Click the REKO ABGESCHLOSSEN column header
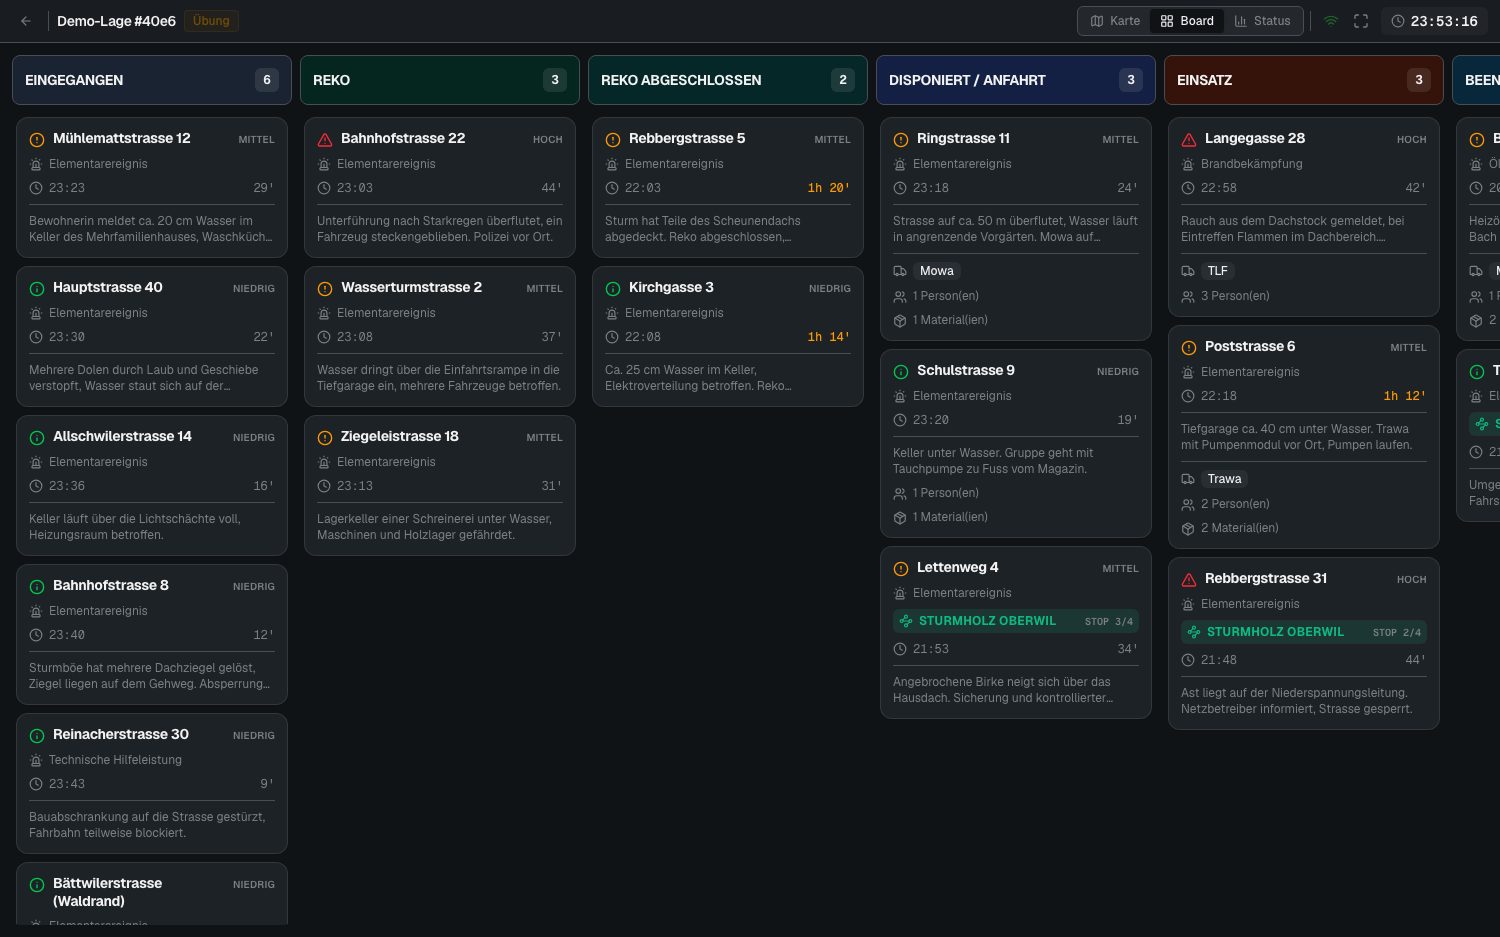The image size is (1500, 937). pyautogui.click(x=728, y=80)
